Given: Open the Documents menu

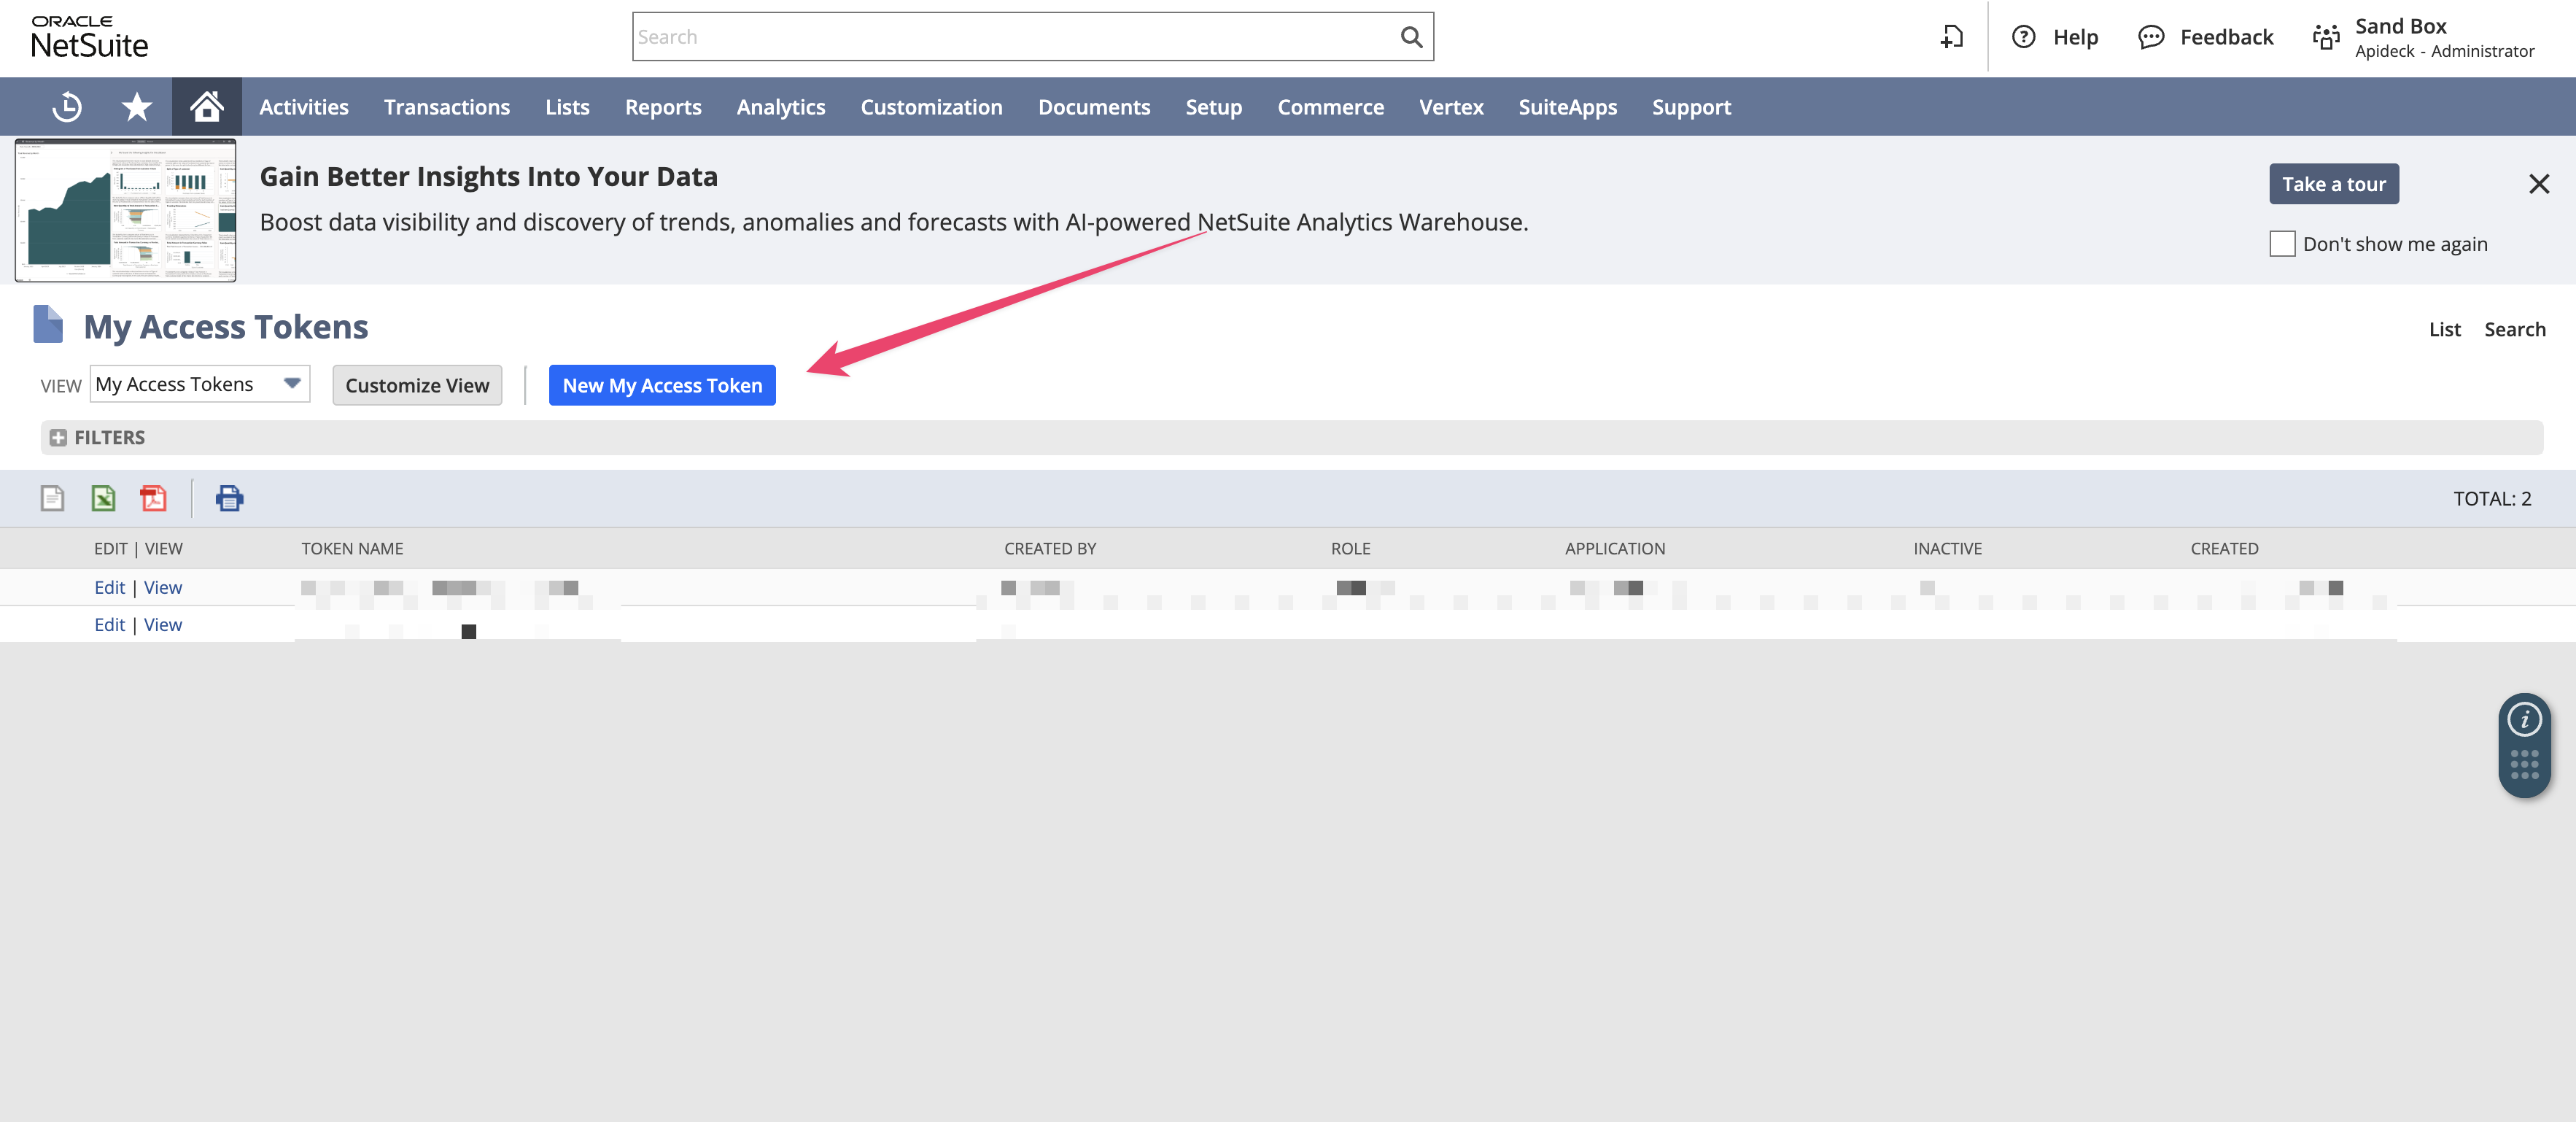Looking at the screenshot, I should [x=1094, y=106].
